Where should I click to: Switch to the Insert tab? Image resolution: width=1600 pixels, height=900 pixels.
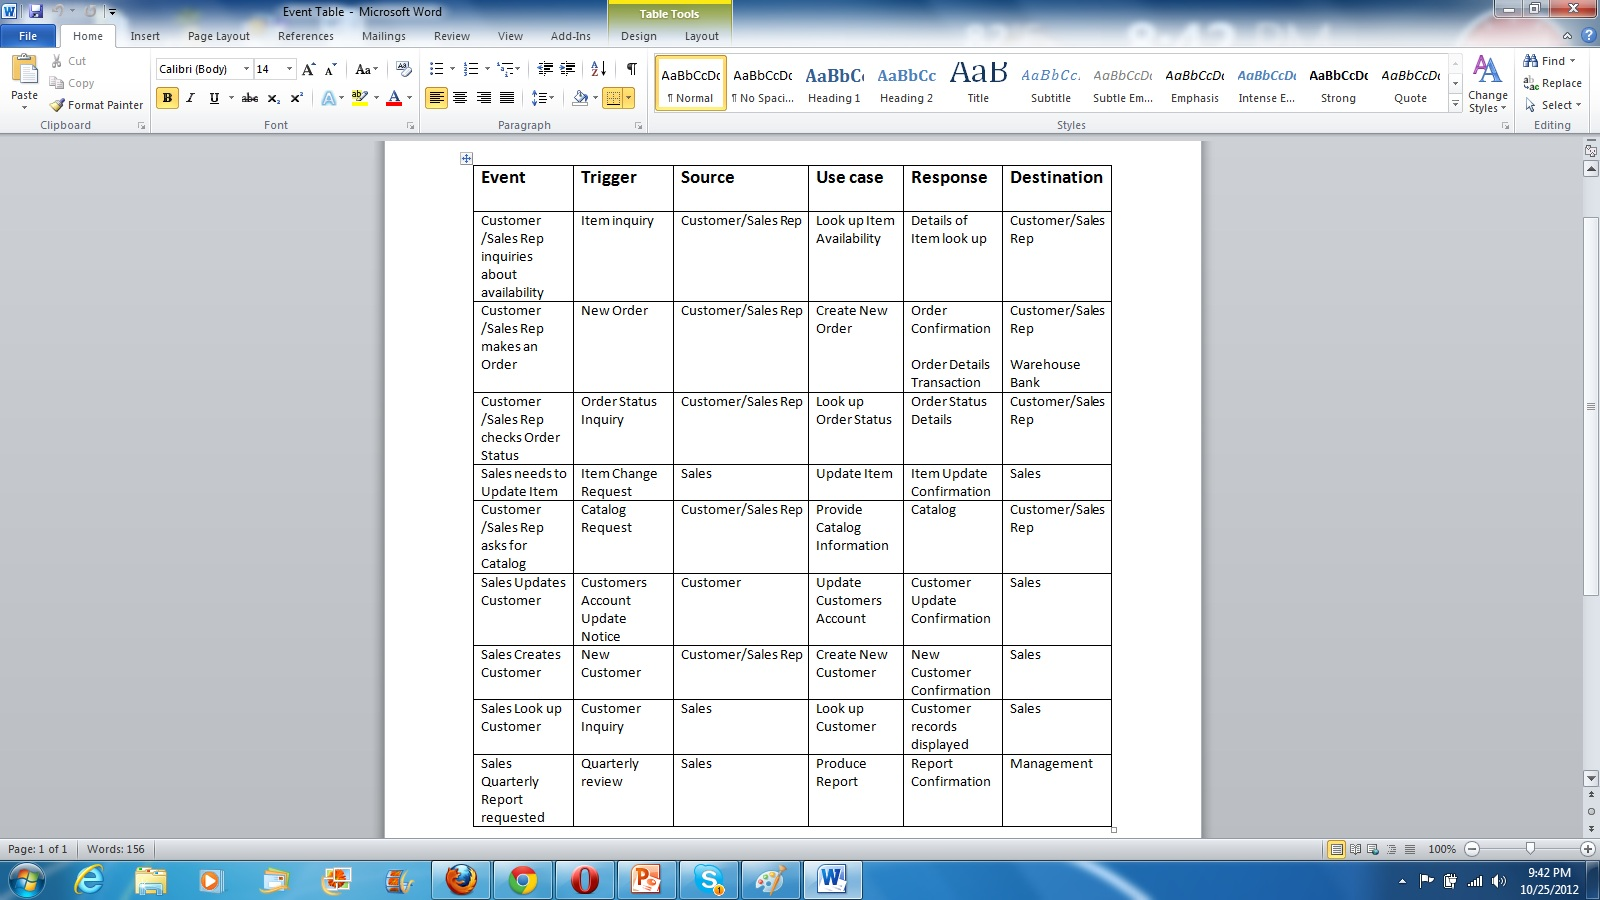[145, 36]
